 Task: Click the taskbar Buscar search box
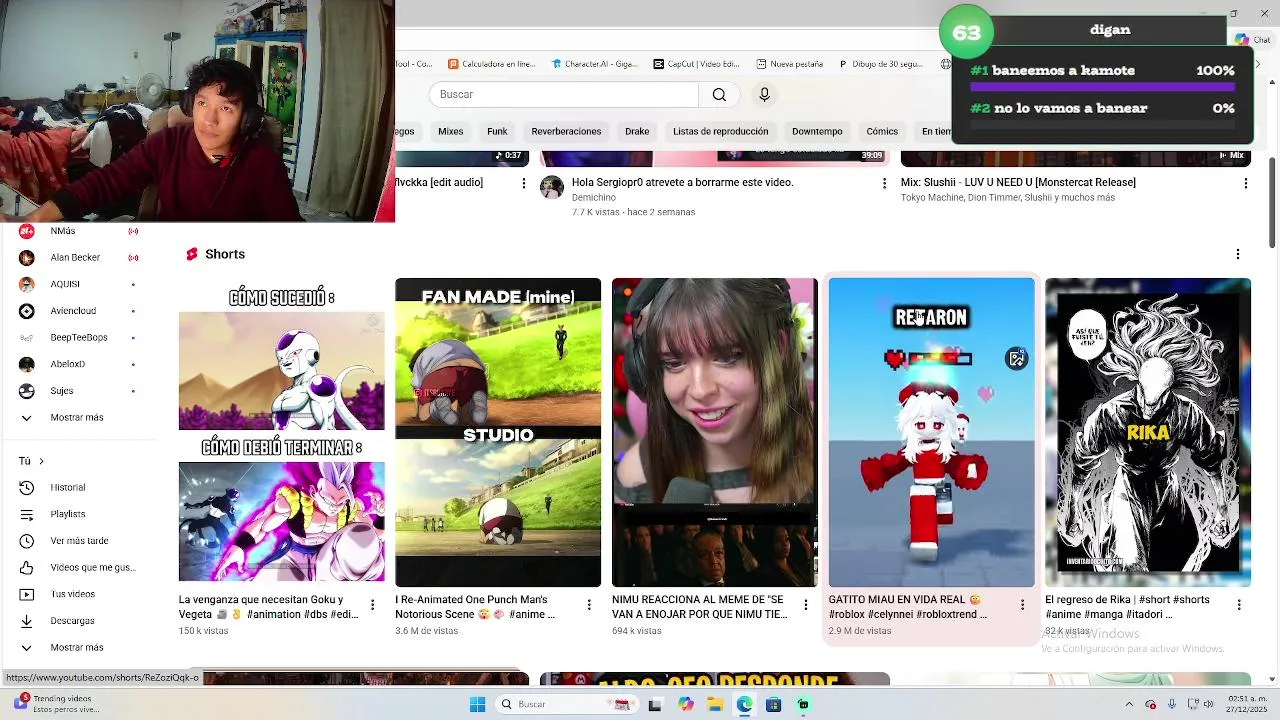pyautogui.click(x=568, y=704)
